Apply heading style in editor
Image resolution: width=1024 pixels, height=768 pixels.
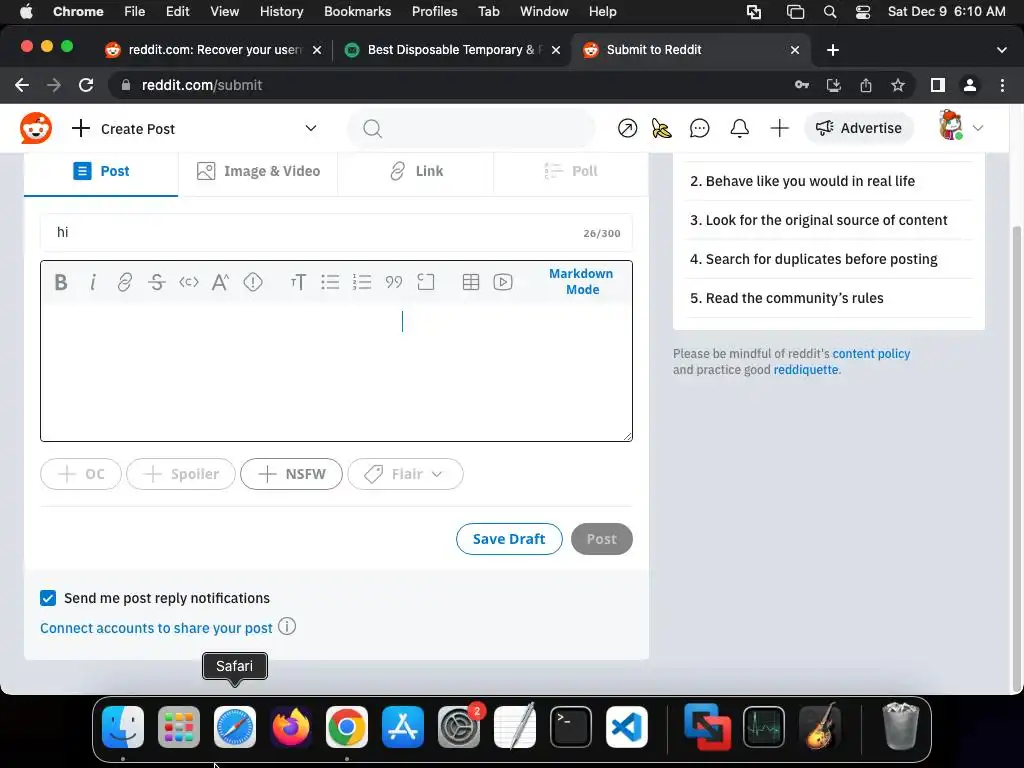(298, 282)
